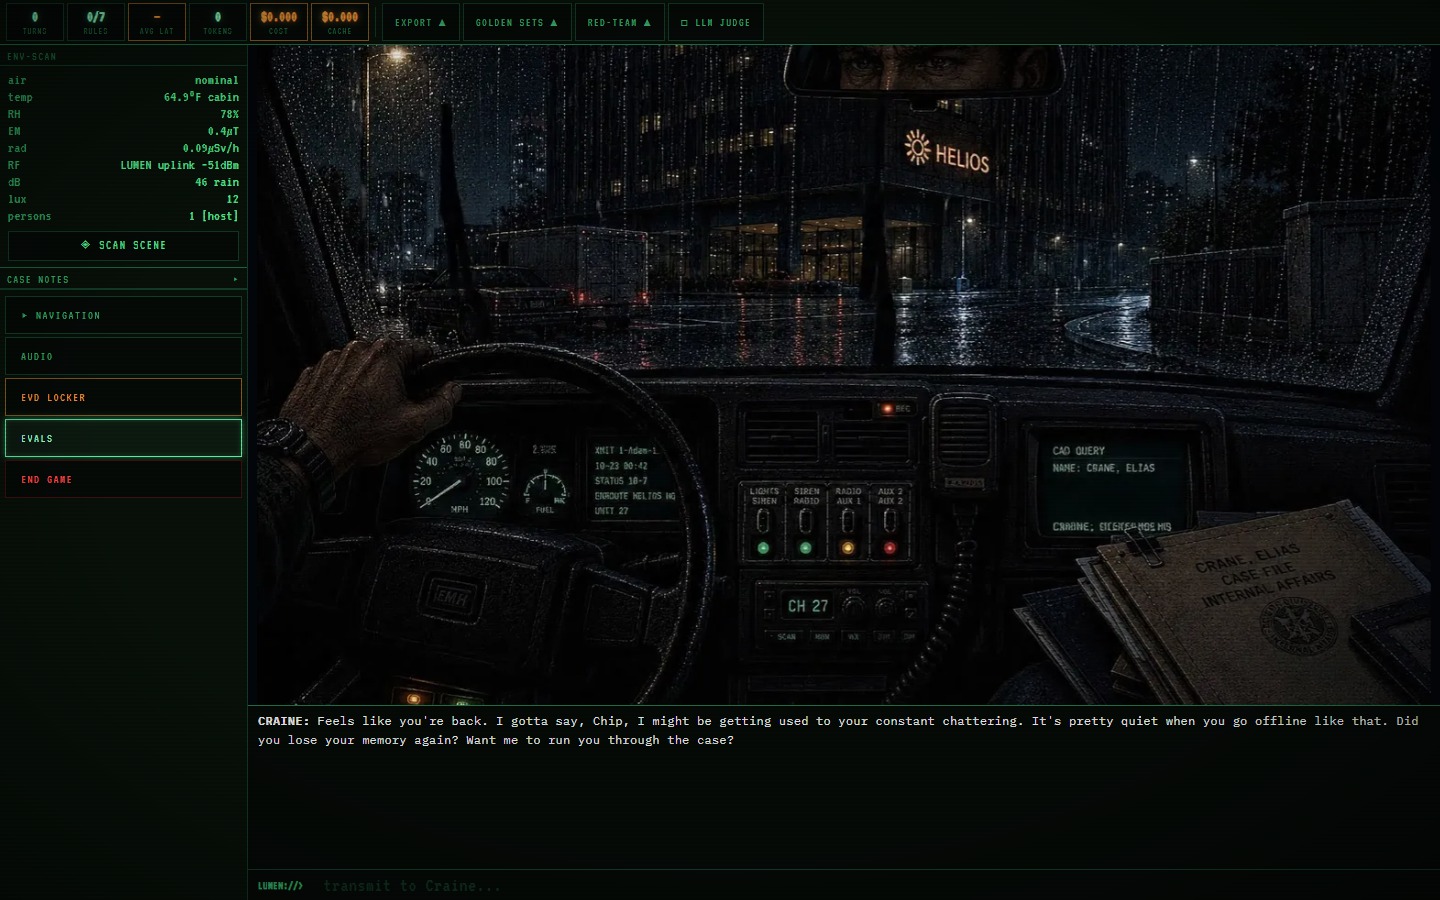Click the AVG LAT stat tile
The height and width of the screenshot is (900, 1440).
[x=157, y=22]
